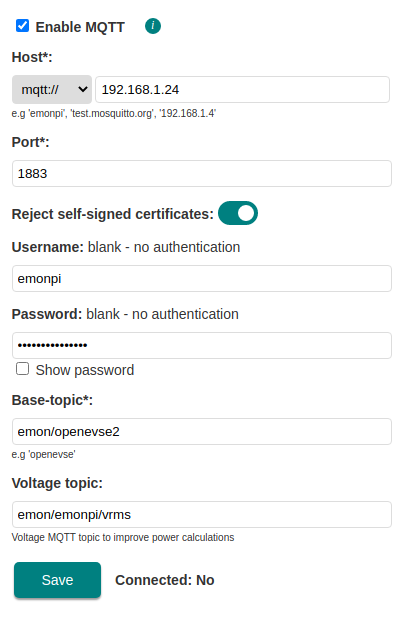Click the Port* field label
The height and width of the screenshot is (625, 409).
pos(30,142)
